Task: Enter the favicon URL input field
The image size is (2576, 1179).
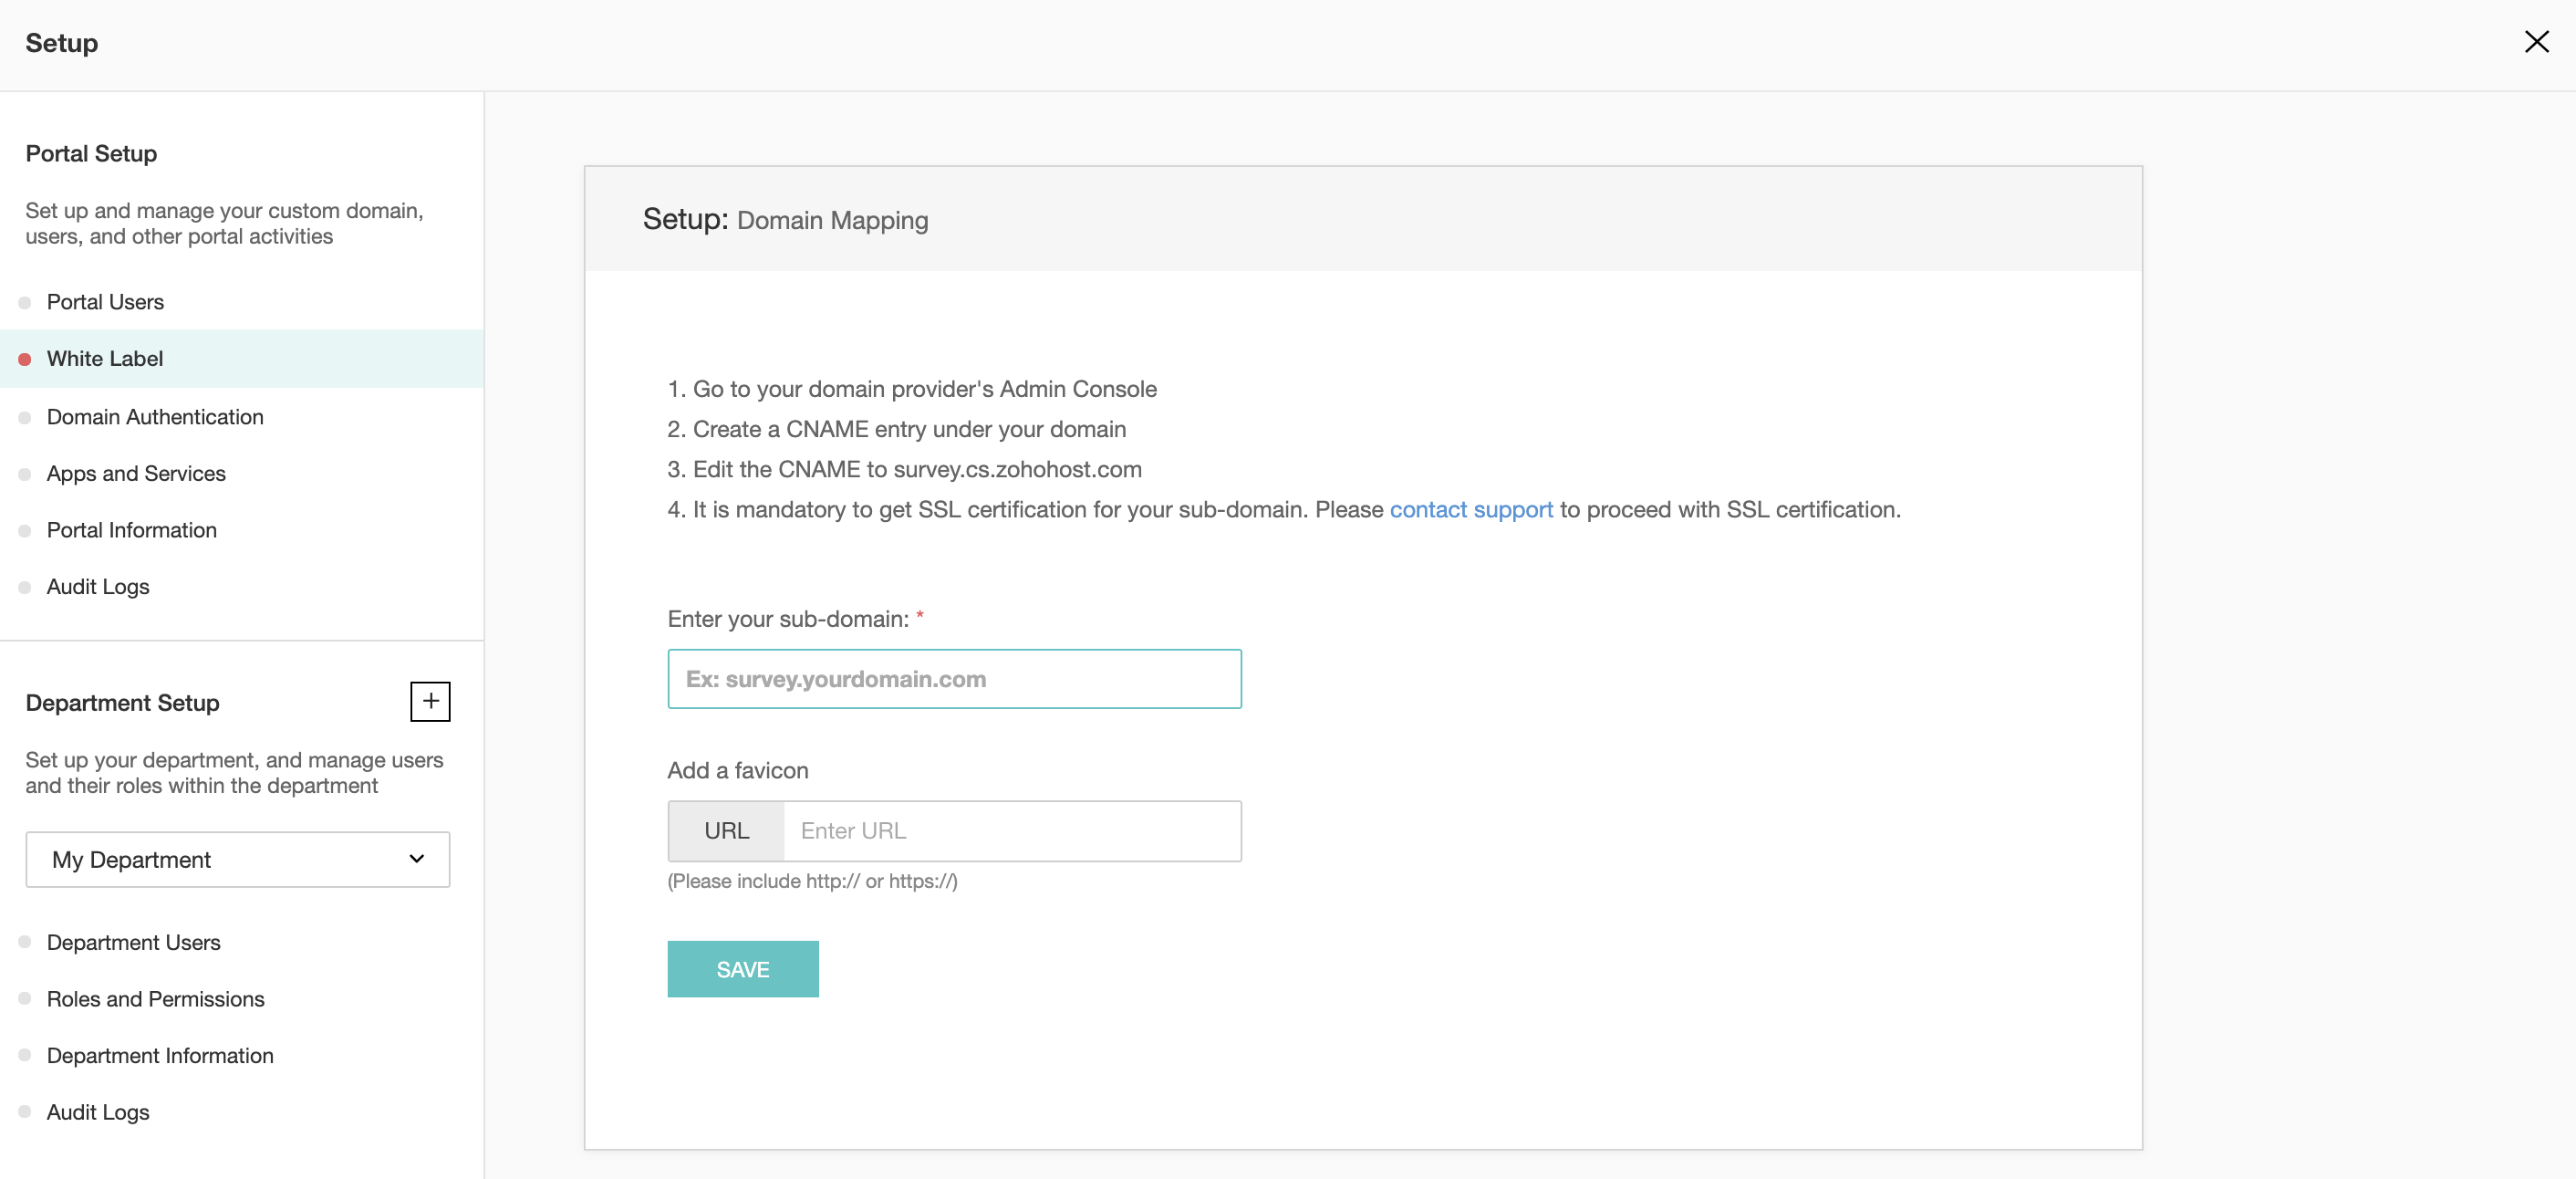Action: (x=1009, y=830)
